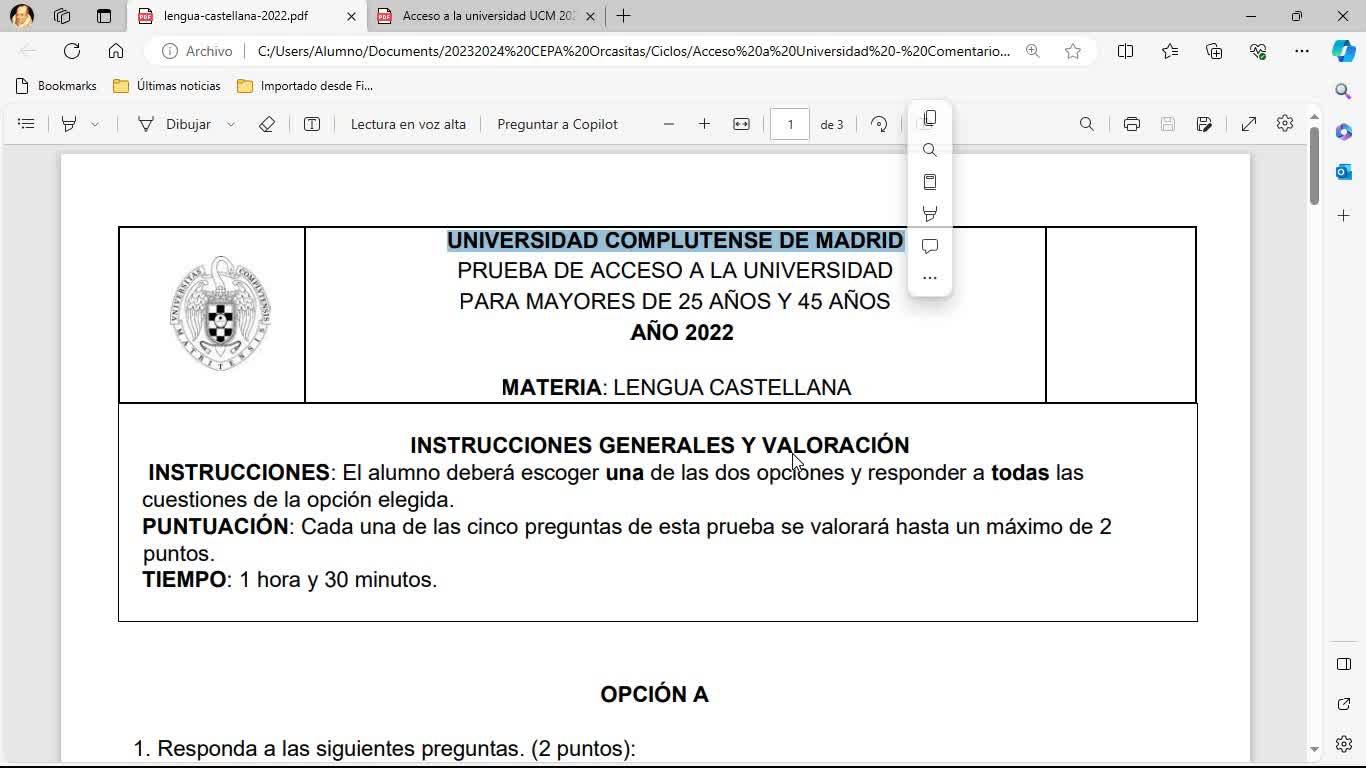The height and width of the screenshot is (768, 1366).
Task: Open Edge Workspaces
Action: click(x=62, y=16)
